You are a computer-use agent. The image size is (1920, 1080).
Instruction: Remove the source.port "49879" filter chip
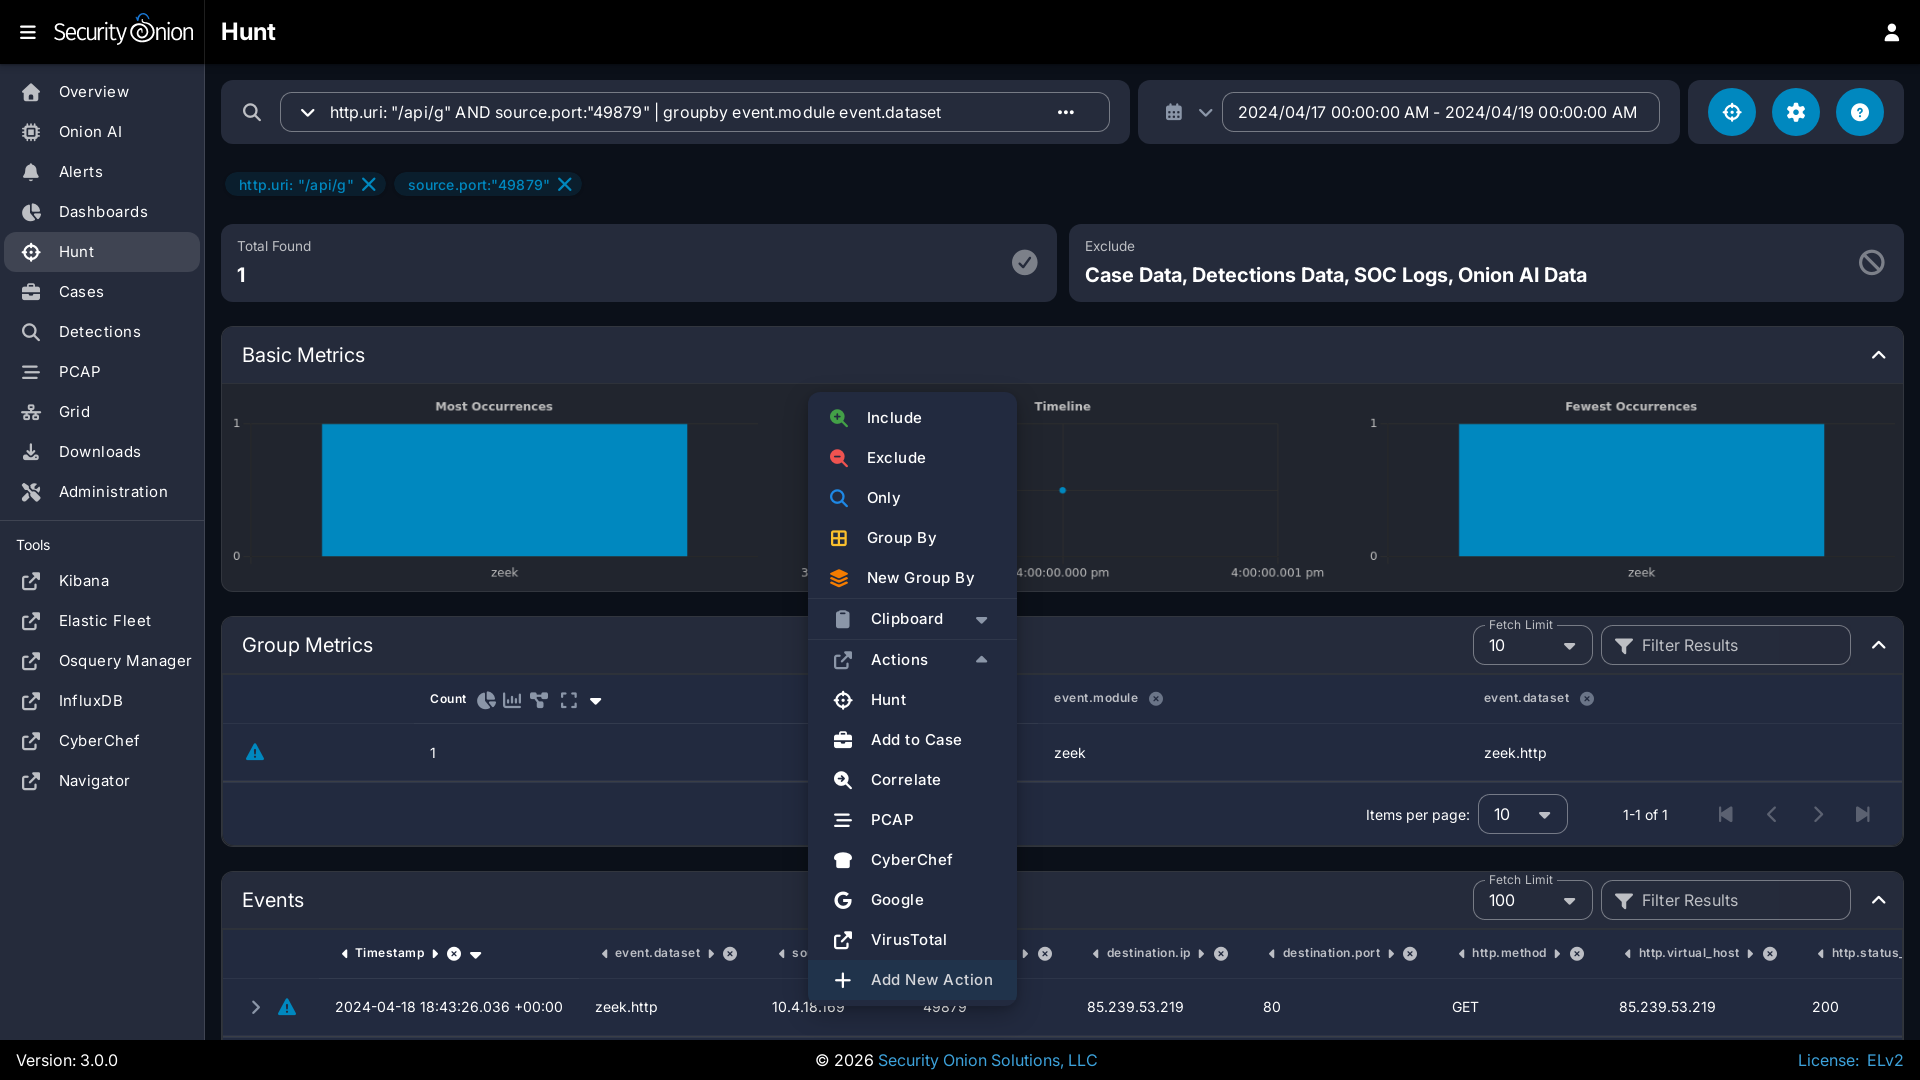pyautogui.click(x=565, y=184)
